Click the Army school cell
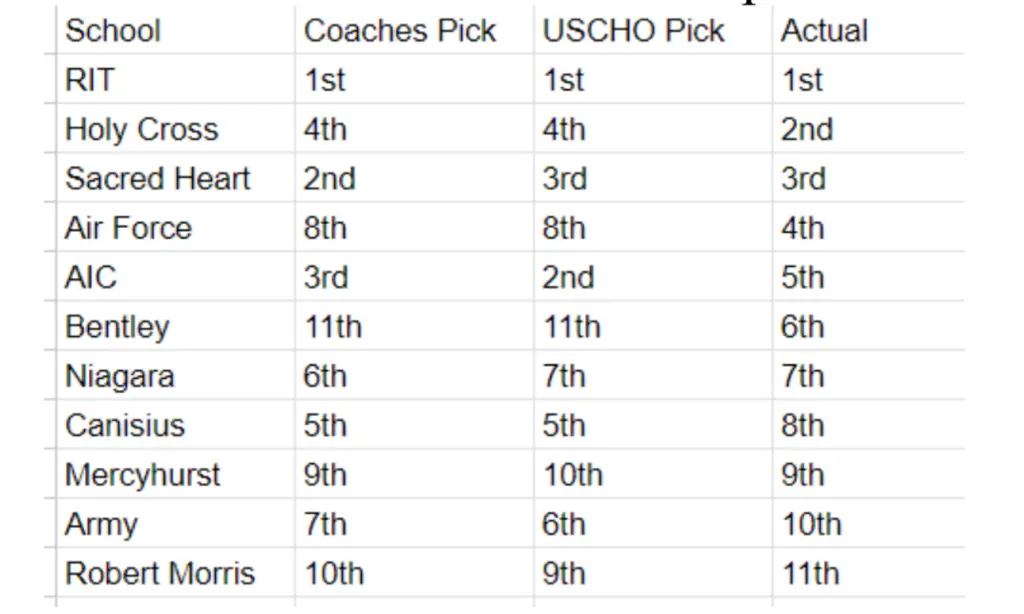Screen dimensions: 1024x614 [176, 523]
